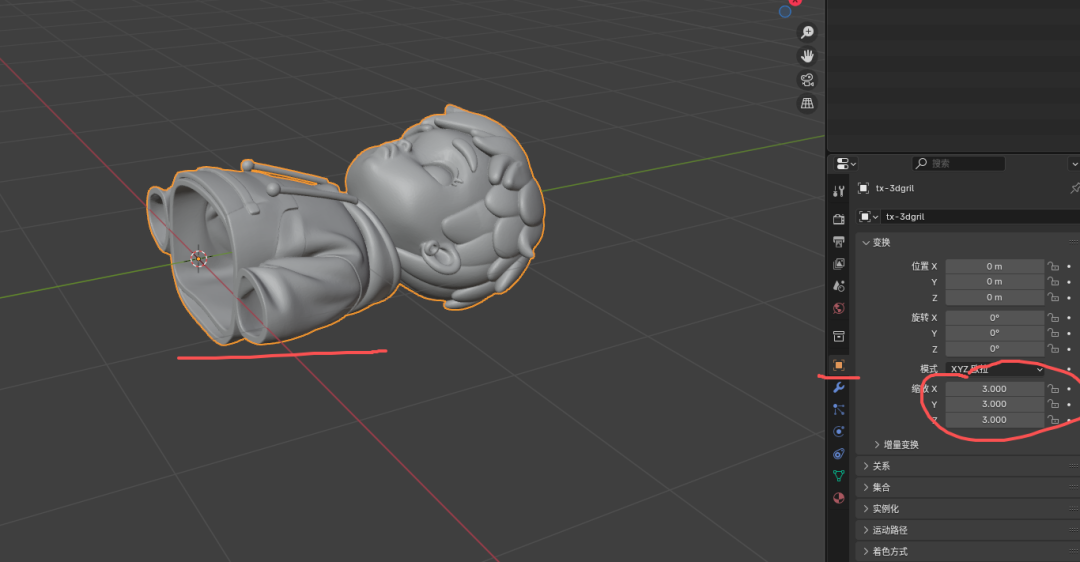Click the 缩放 X value 3.000
The height and width of the screenshot is (562, 1080).
coord(995,389)
